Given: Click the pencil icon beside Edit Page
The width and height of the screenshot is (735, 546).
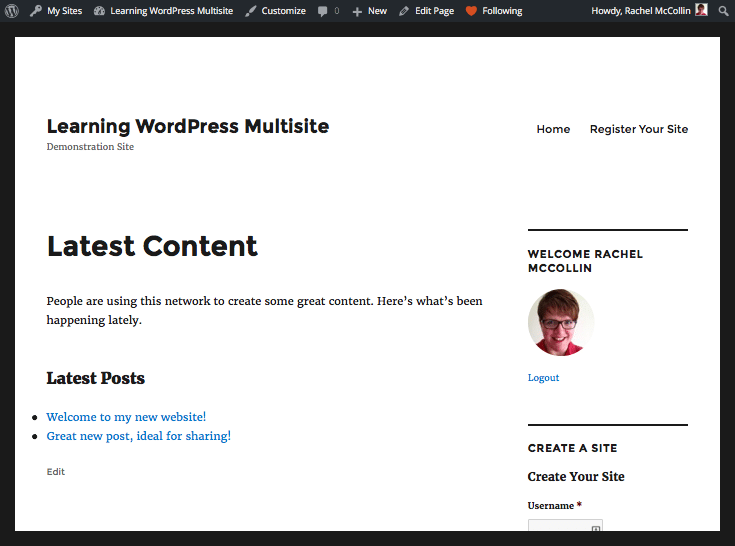Looking at the screenshot, I should pyautogui.click(x=404, y=11).
